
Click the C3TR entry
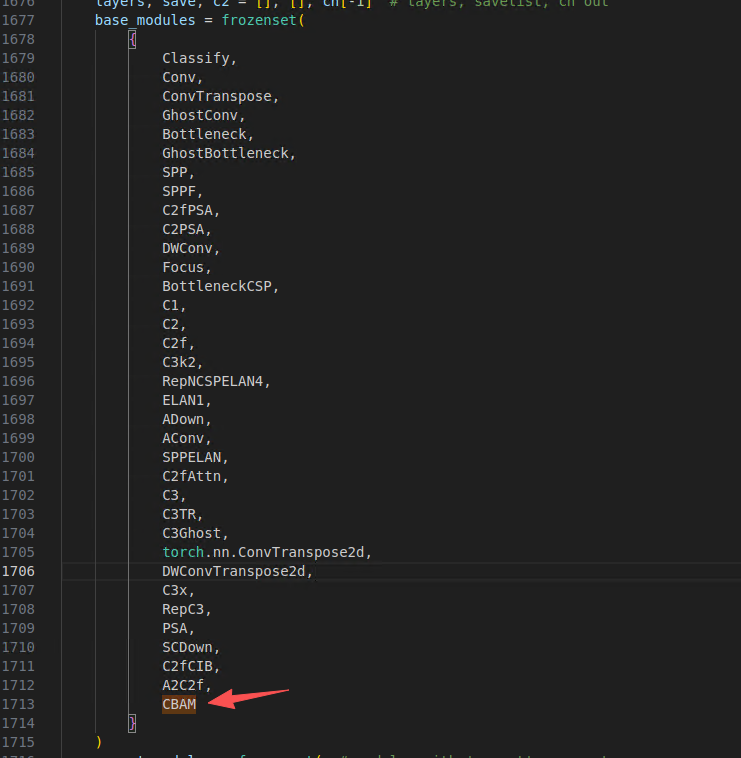click(x=179, y=514)
